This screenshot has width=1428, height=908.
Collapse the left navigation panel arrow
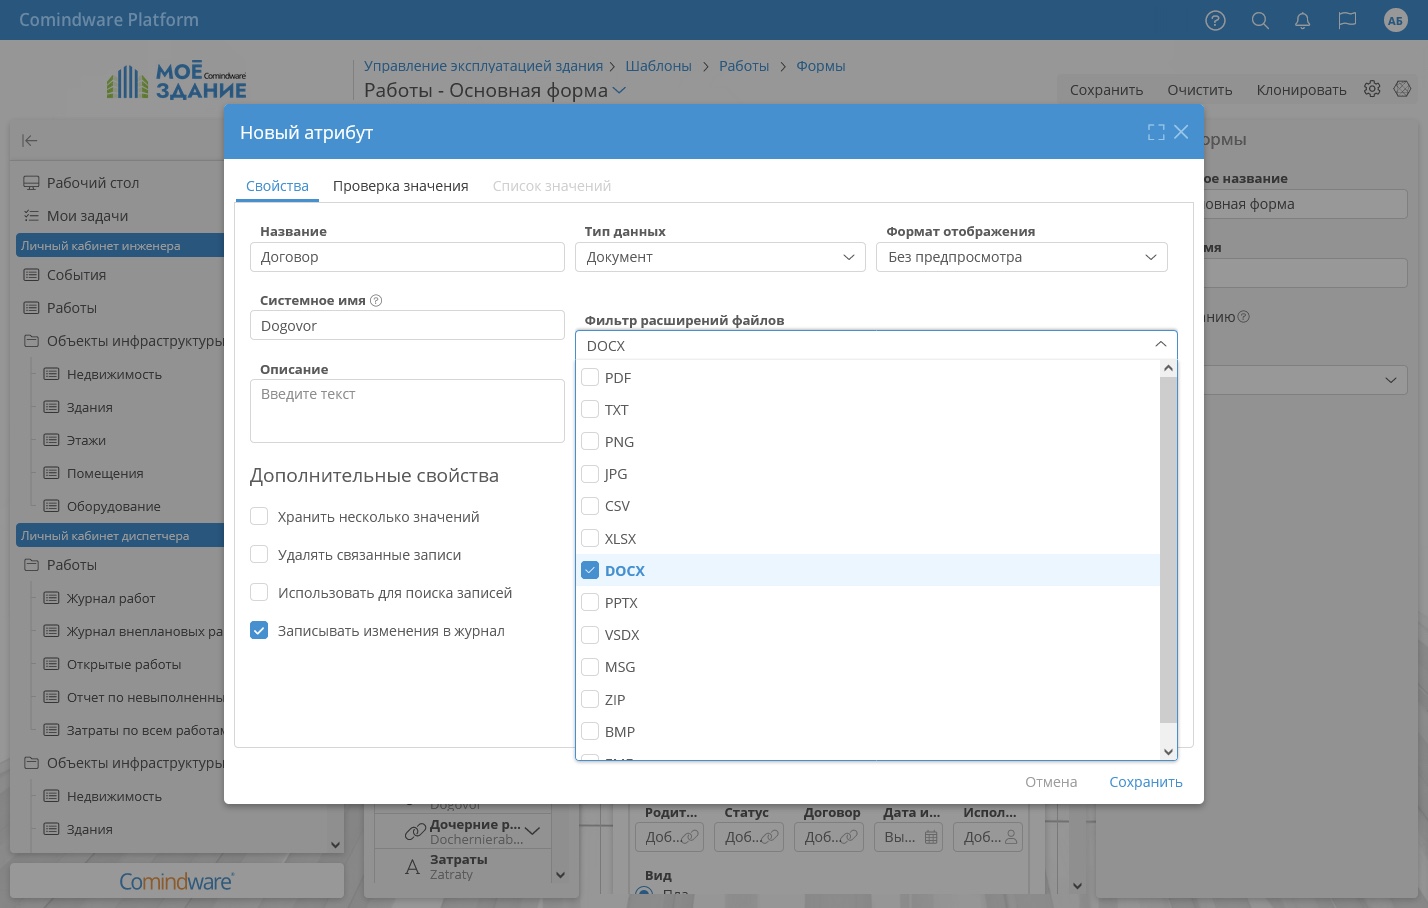[30, 141]
